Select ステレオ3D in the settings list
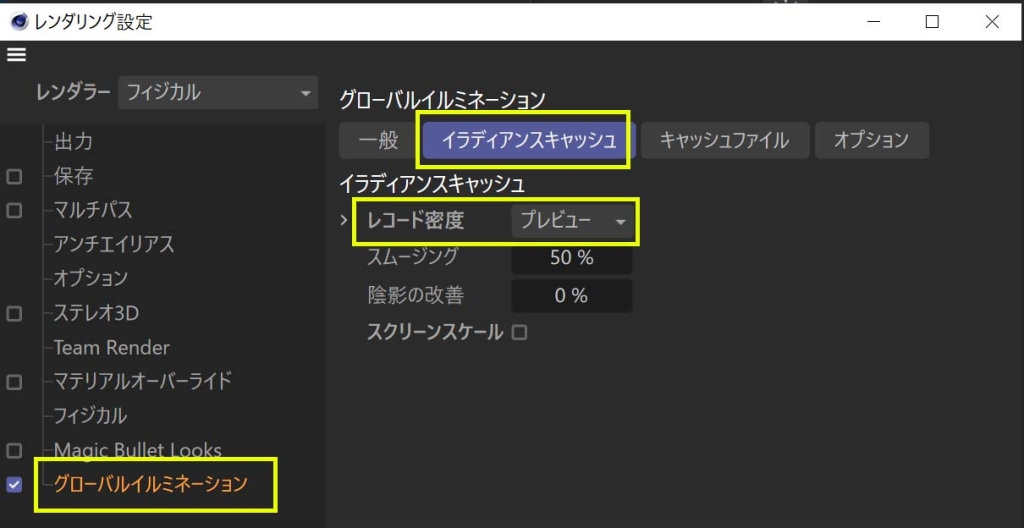 tap(96, 313)
